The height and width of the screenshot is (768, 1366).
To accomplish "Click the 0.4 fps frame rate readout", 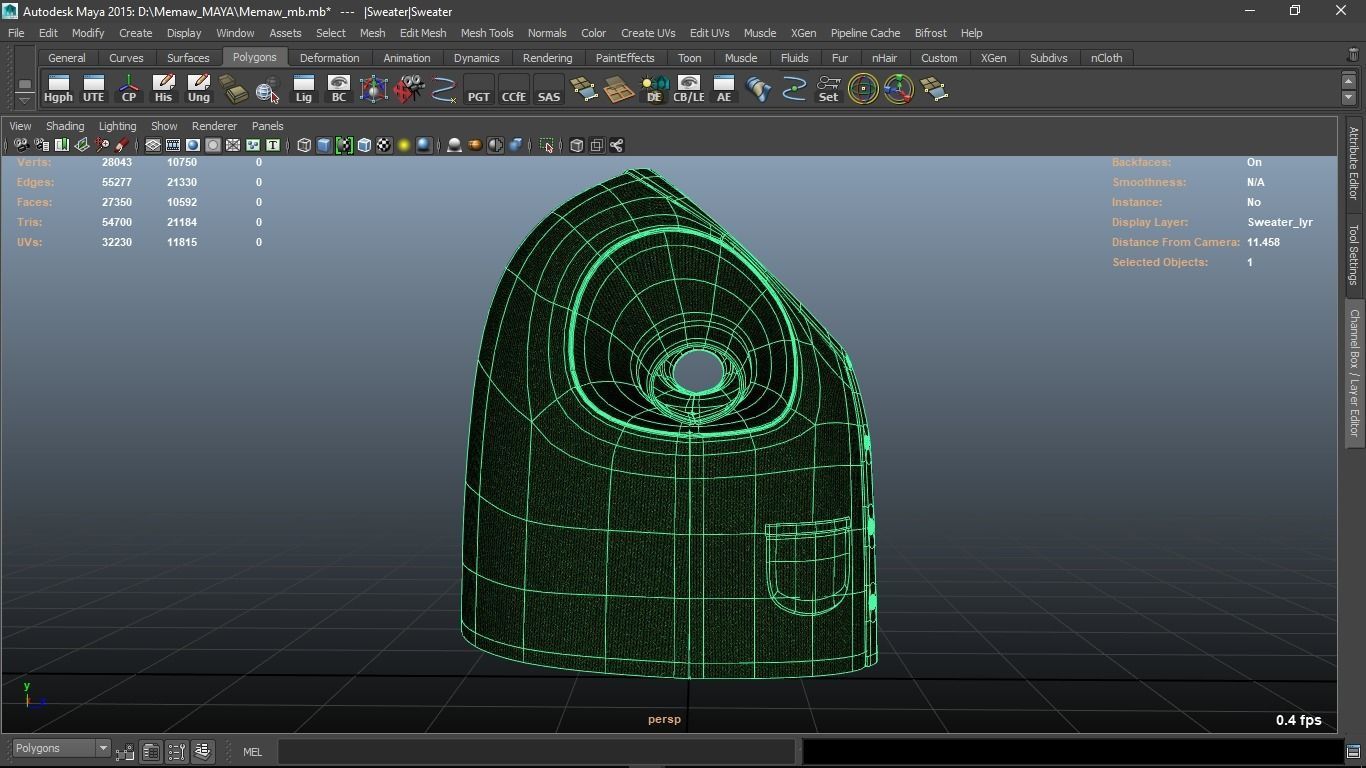I will coord(1298,720).
